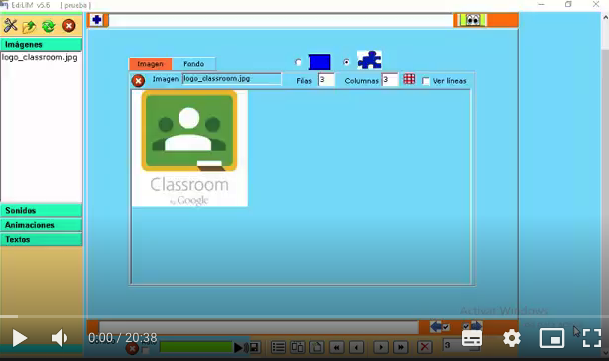Expand the Animaciones panel
The width and height of the screenshot is (609, 361).
[41, 225]
